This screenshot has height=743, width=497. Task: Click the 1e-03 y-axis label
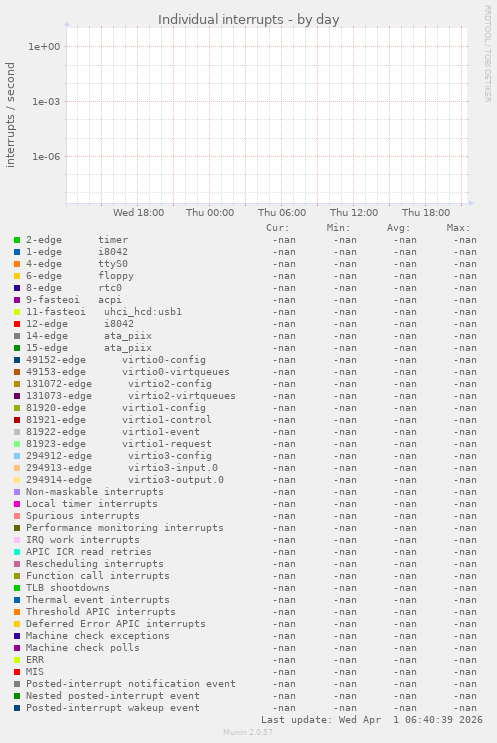[x=46, y=101]
